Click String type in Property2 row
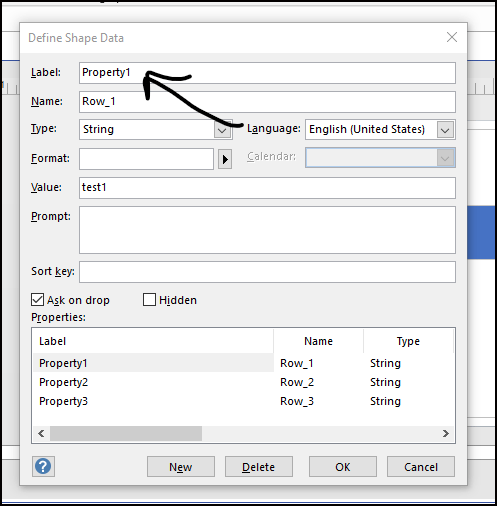Viewport: 497px width, 506px height. coord(385,382)
